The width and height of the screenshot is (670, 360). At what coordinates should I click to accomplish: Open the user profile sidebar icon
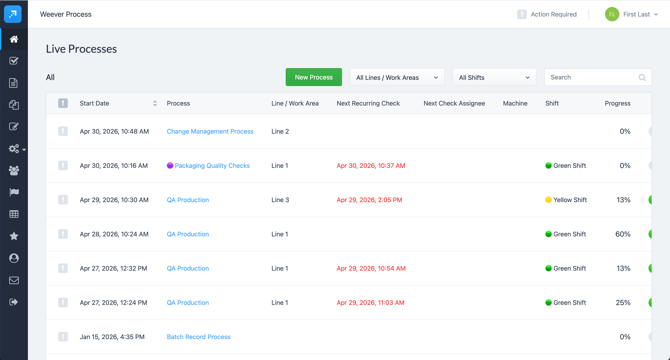14,258
